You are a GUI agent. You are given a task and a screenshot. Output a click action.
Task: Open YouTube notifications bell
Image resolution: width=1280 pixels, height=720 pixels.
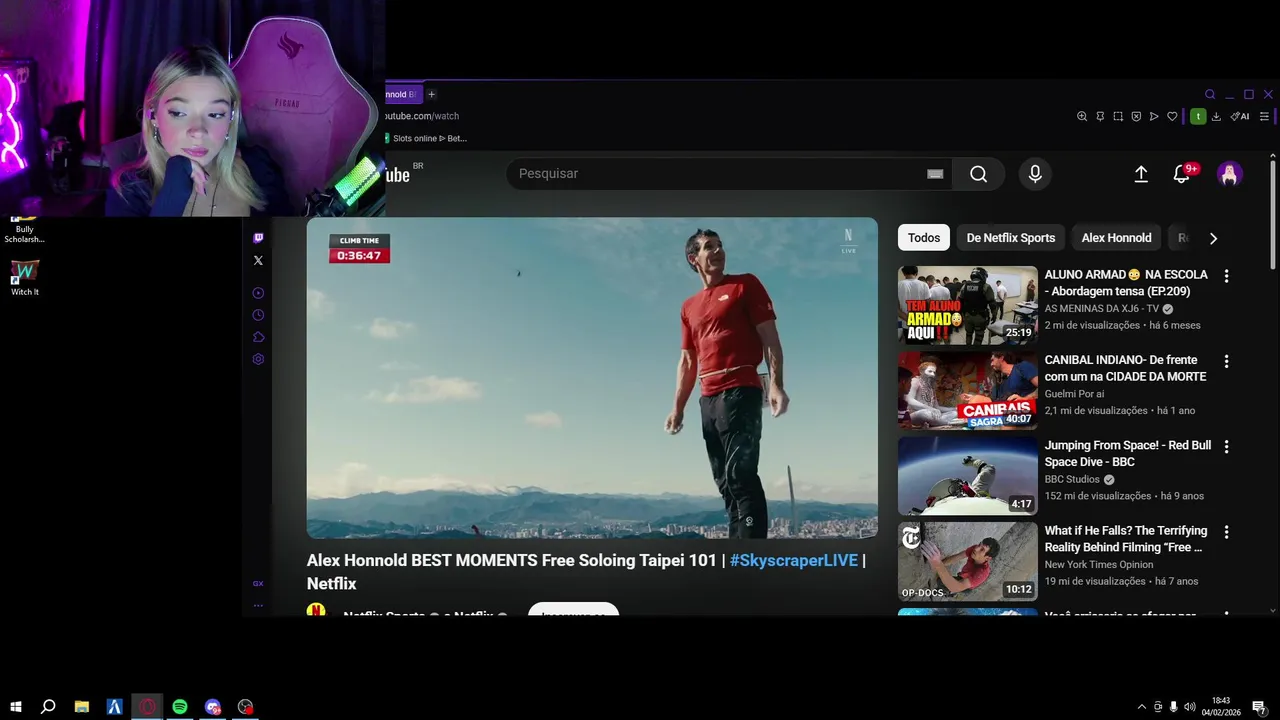point(1181,174)
